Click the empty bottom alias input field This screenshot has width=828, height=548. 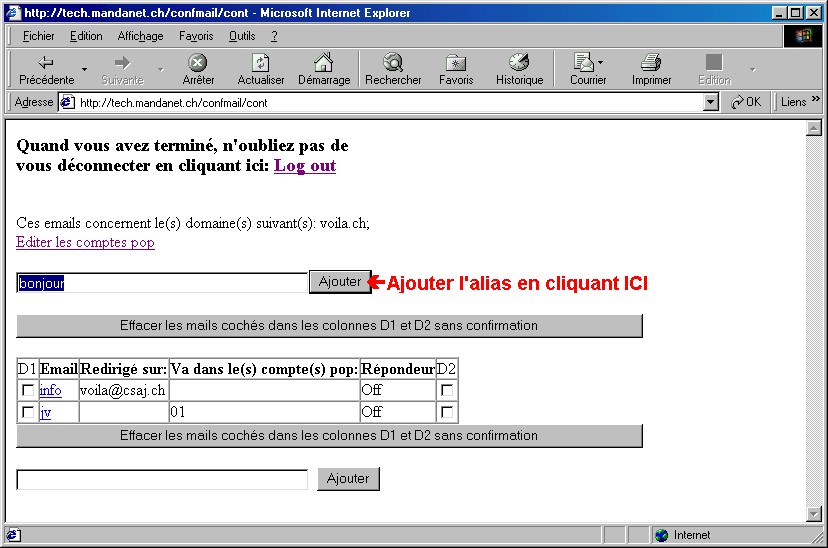point(162,480)
